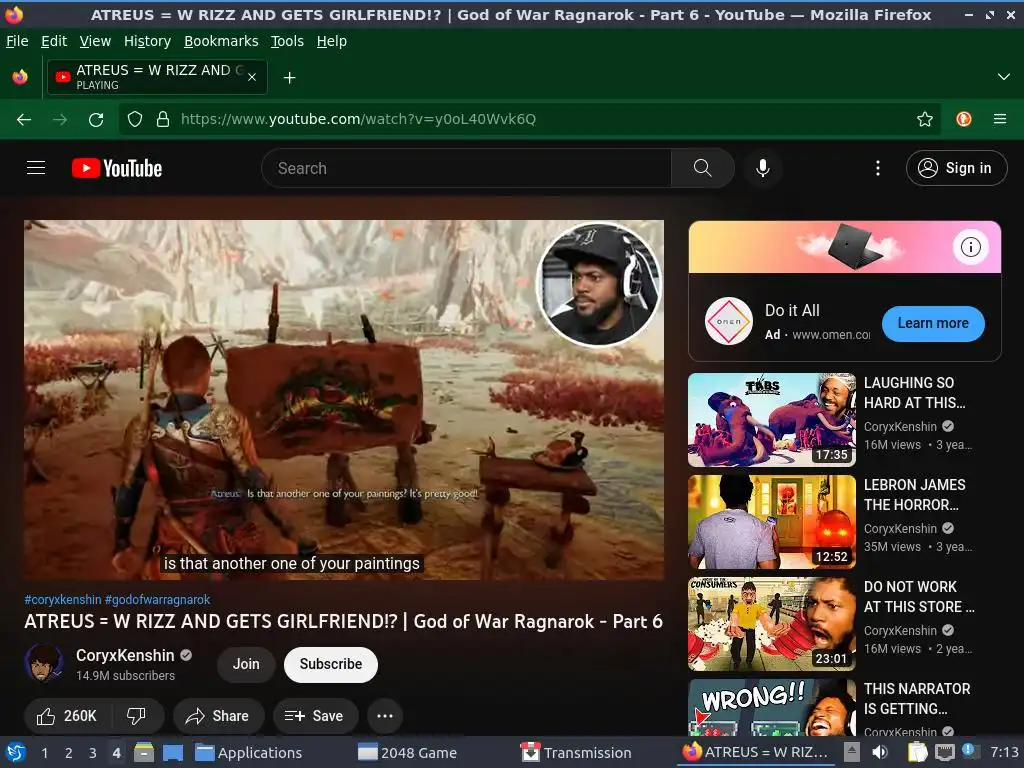The width and height of the screenshot is (1024, 768).
Task: Open the DuckDuckGo extension icon
Action: [x=963, y=119]
